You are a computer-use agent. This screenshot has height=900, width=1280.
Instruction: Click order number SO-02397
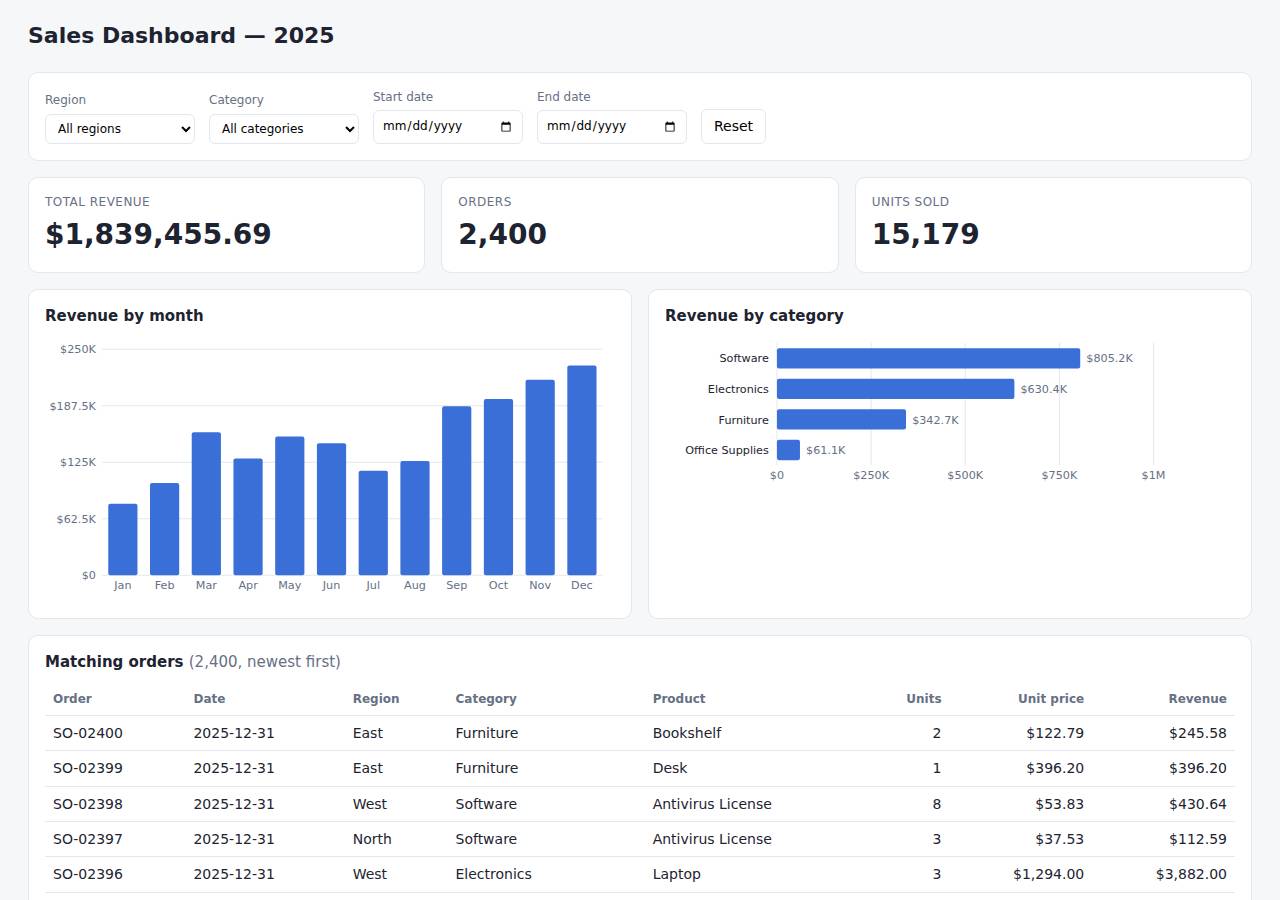point(88,839)
